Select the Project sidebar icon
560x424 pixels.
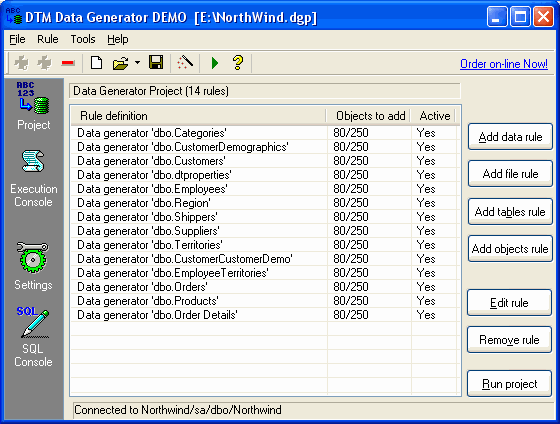(x=34, y=106)
